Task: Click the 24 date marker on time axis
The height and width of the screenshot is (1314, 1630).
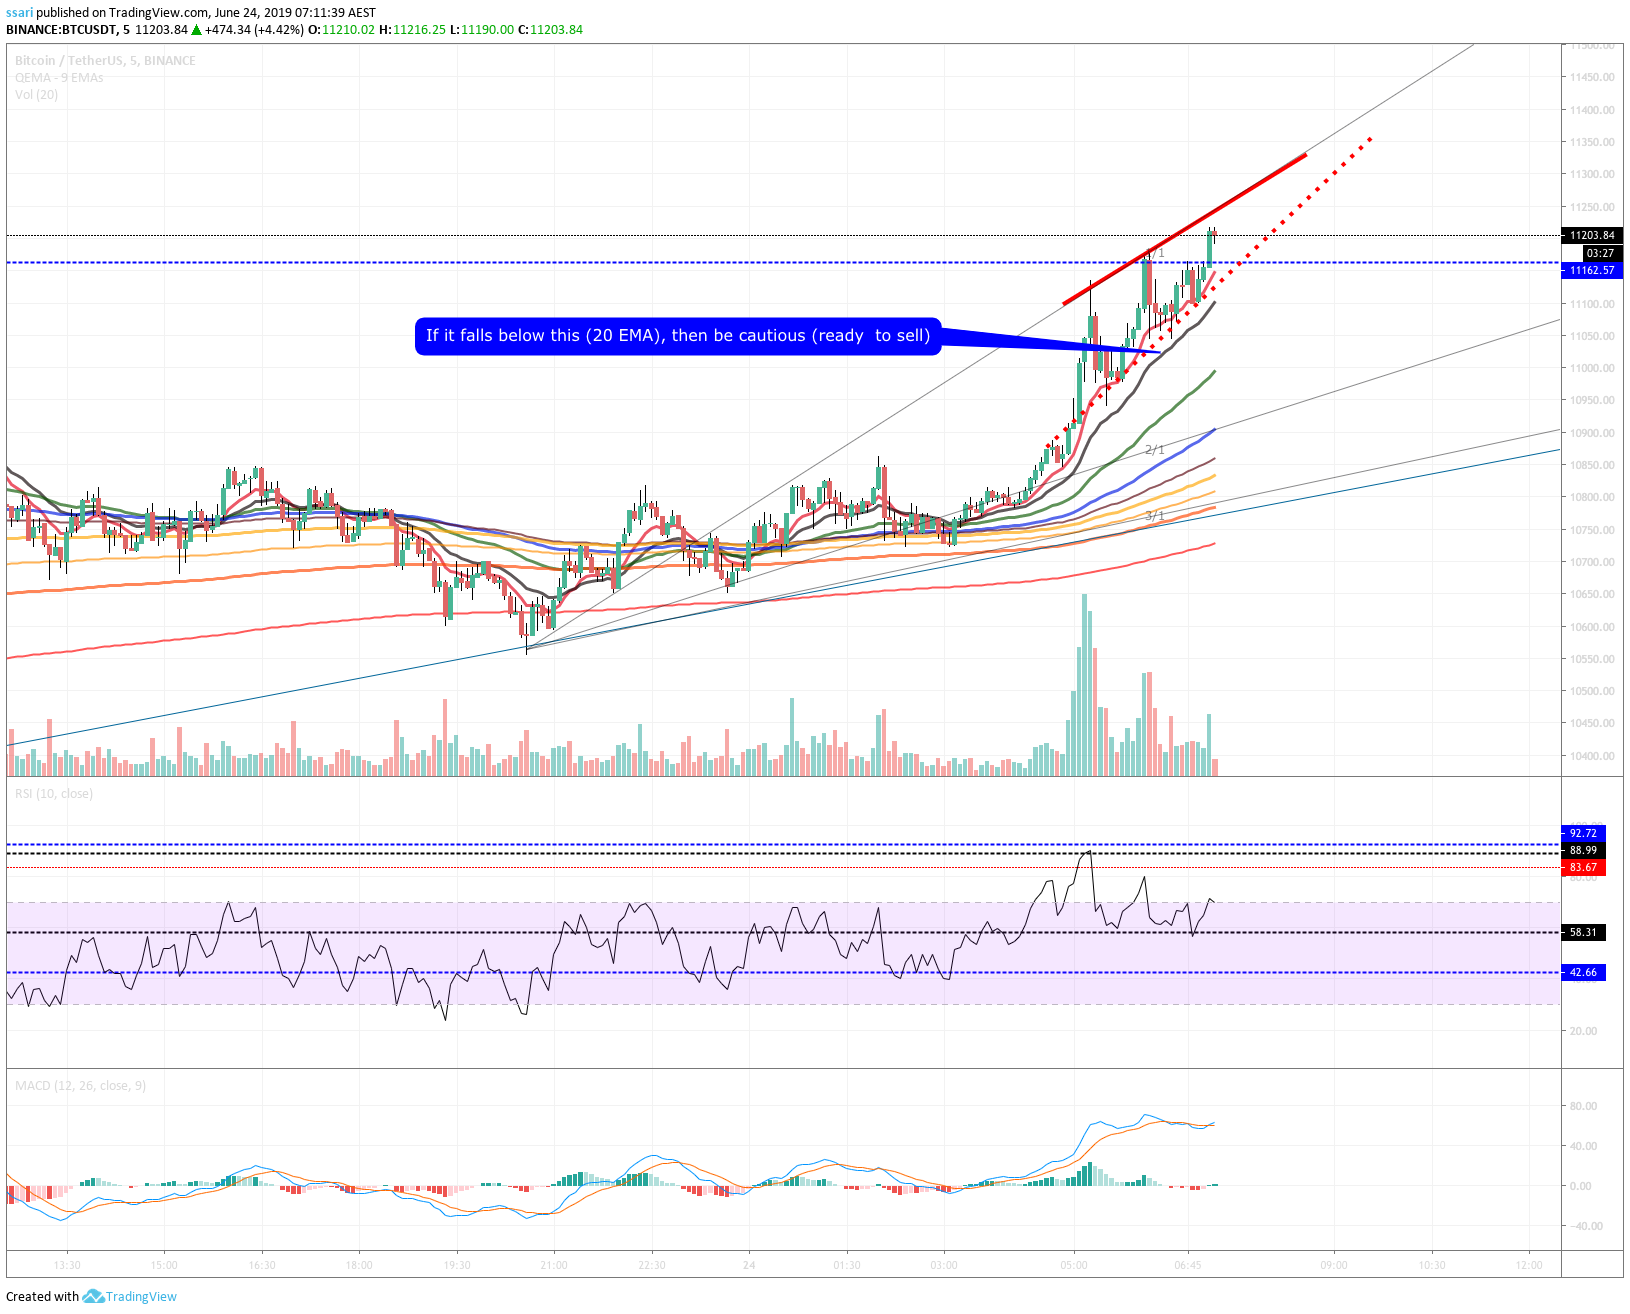Action: click(749, 1265)
